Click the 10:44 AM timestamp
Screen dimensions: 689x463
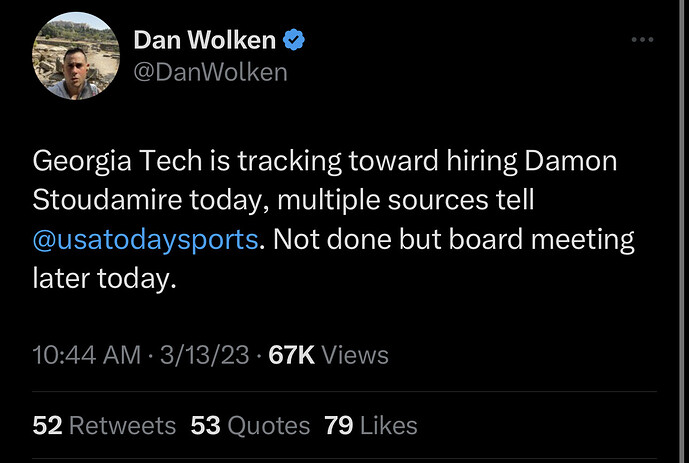[85, 354]
